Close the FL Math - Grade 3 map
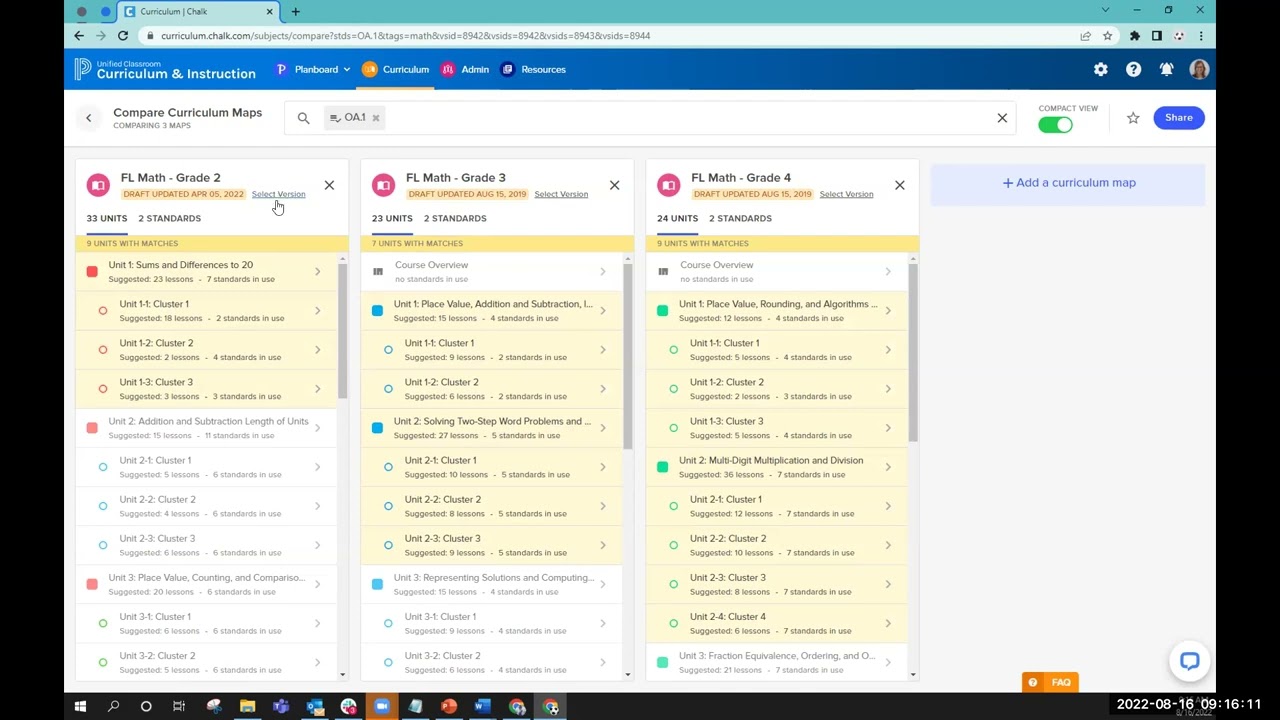 tap(614, 185)
